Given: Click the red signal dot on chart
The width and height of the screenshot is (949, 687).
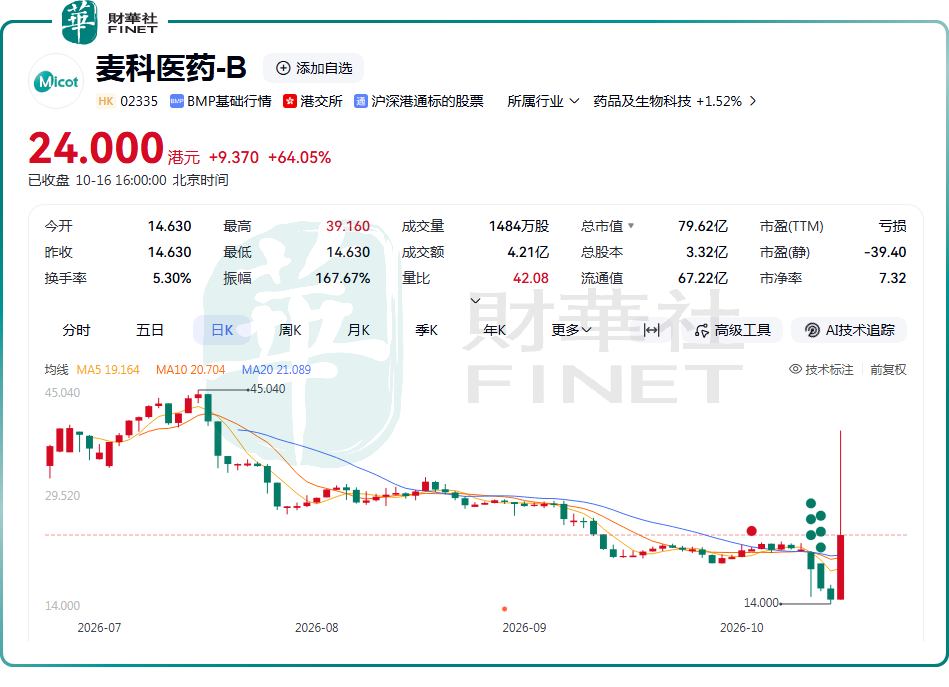Looking at the screenshot, I should pos(752,531).
